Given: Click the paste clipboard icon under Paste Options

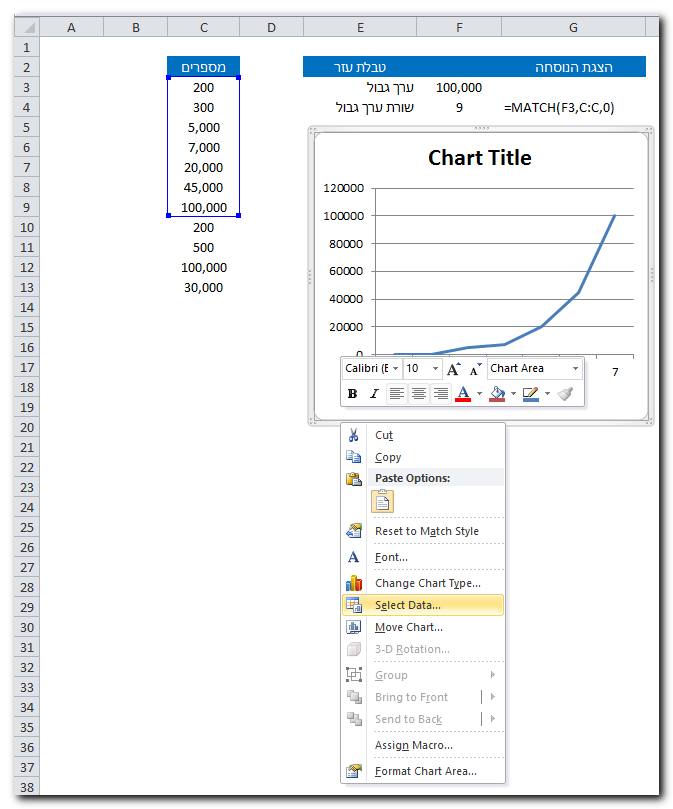Looking at the screenshot, I should tap(382, 502).
